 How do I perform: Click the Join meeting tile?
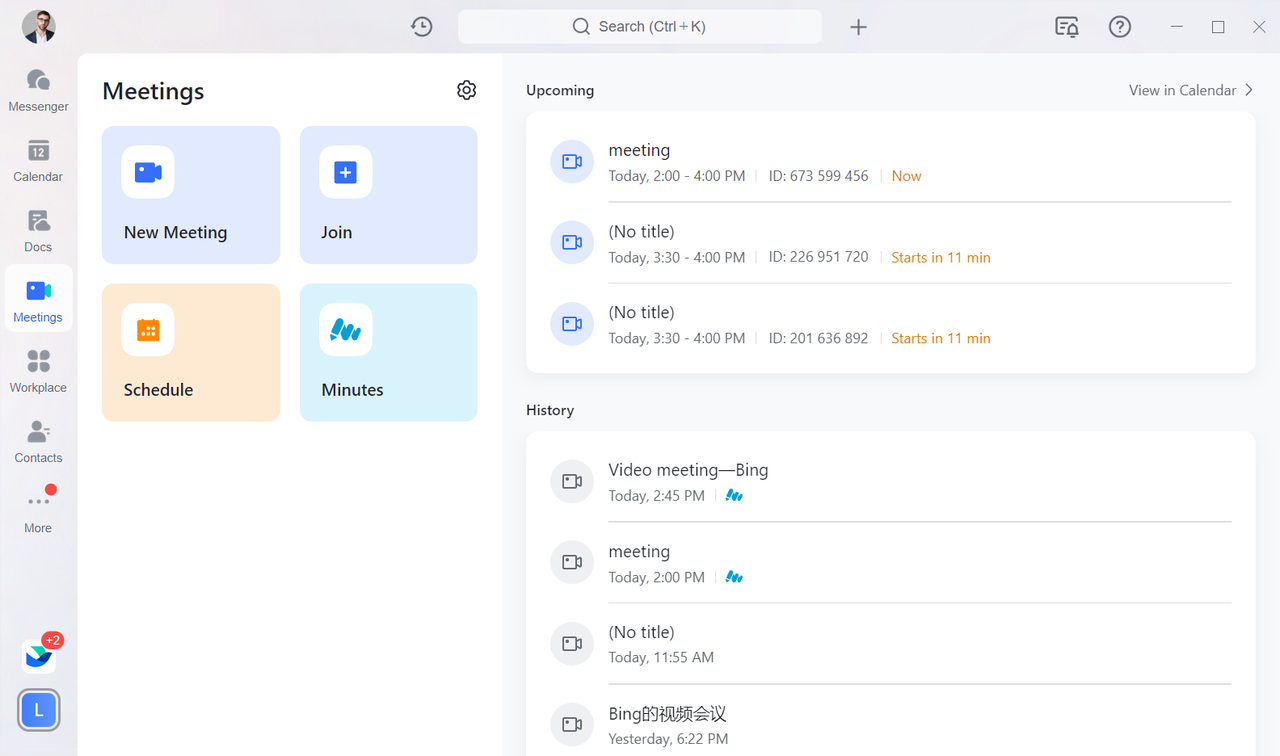[x=388, y=195]
